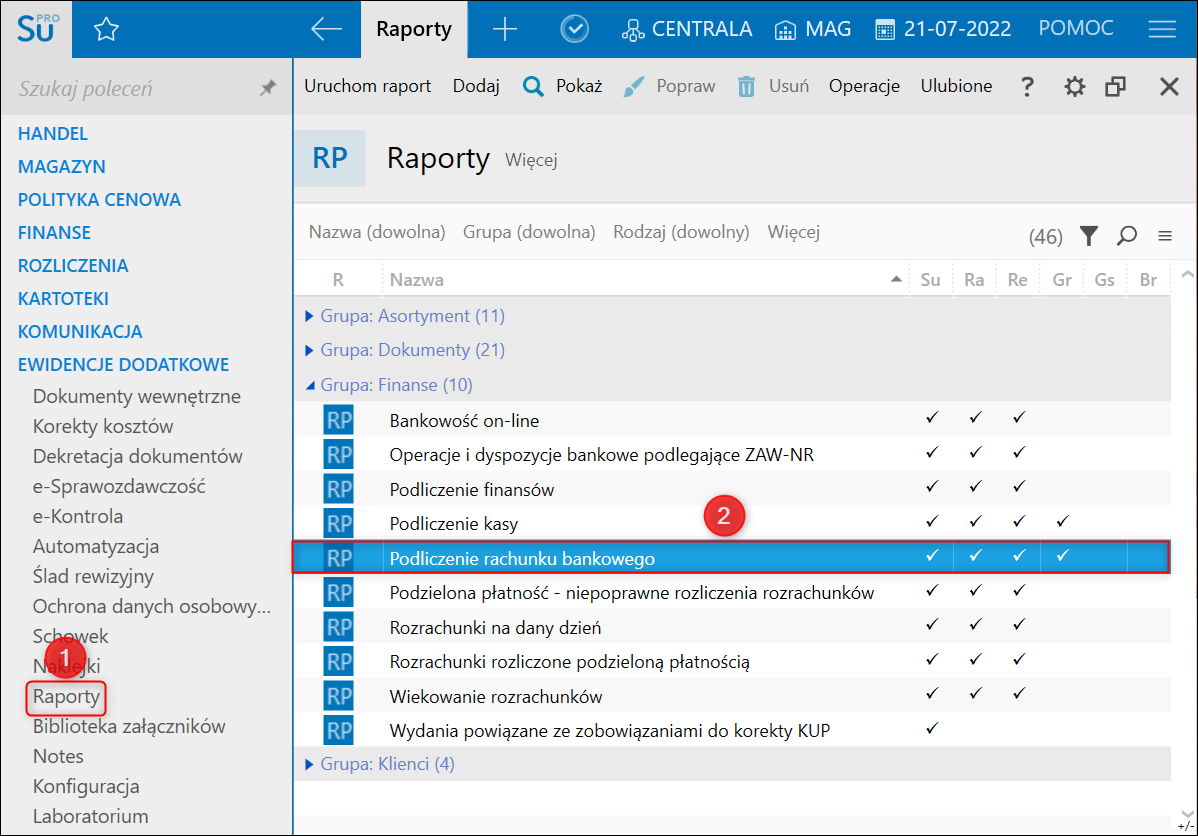Pin the command search panel
The height and width of the screenshot is (836, 1198).
tap(267, 89)
